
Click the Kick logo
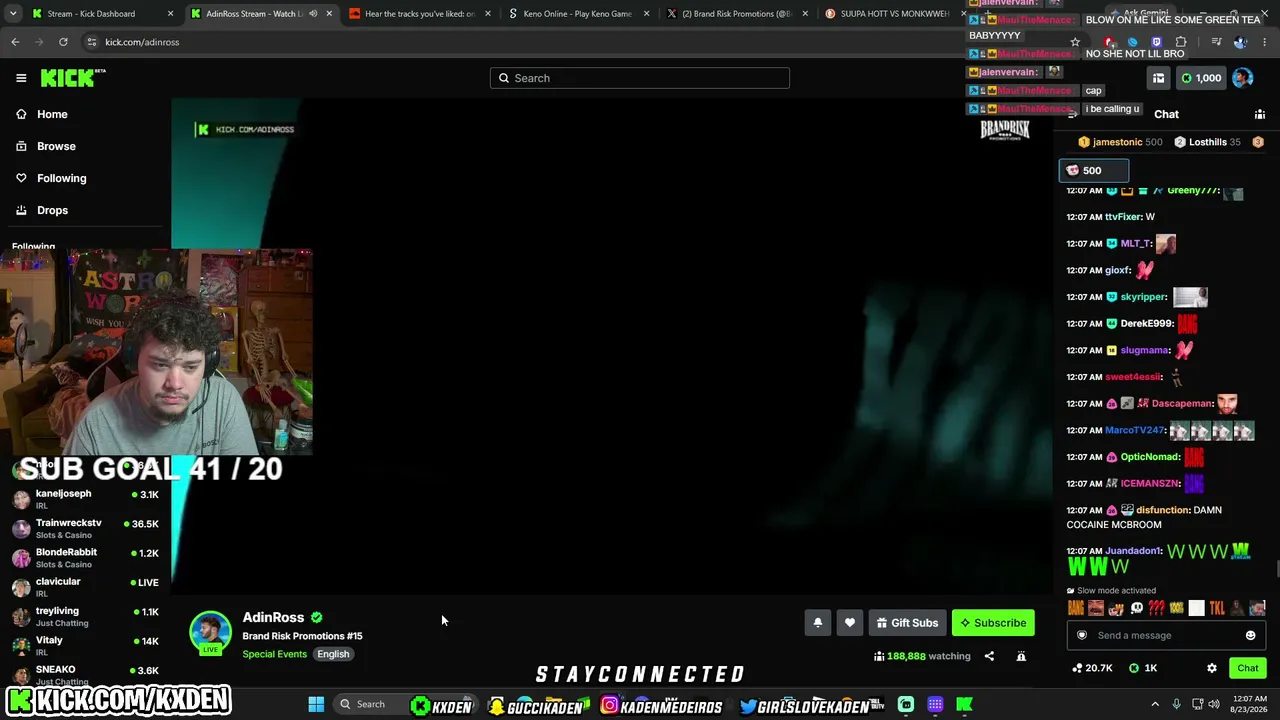pos(73,78)
